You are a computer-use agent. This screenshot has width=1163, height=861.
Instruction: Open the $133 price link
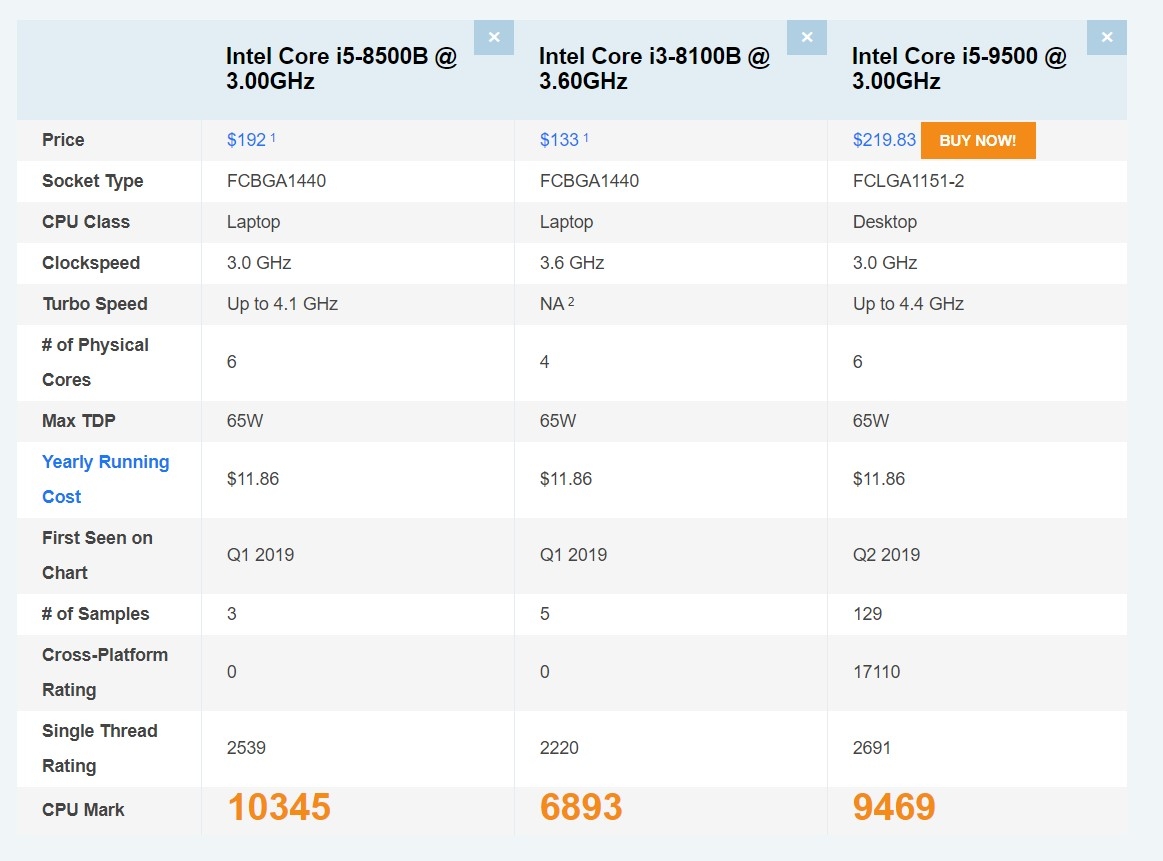[559, 140]
